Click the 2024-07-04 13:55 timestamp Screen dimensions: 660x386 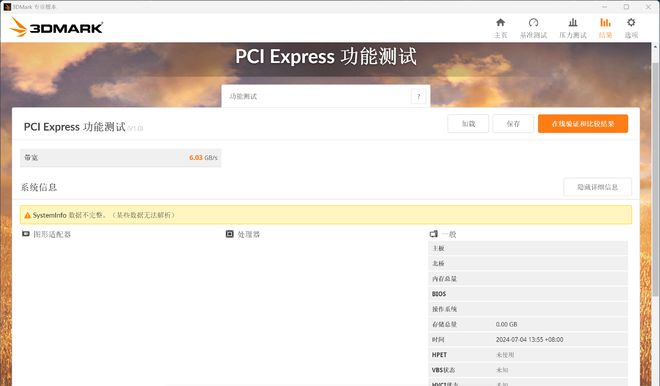[529, 340]
